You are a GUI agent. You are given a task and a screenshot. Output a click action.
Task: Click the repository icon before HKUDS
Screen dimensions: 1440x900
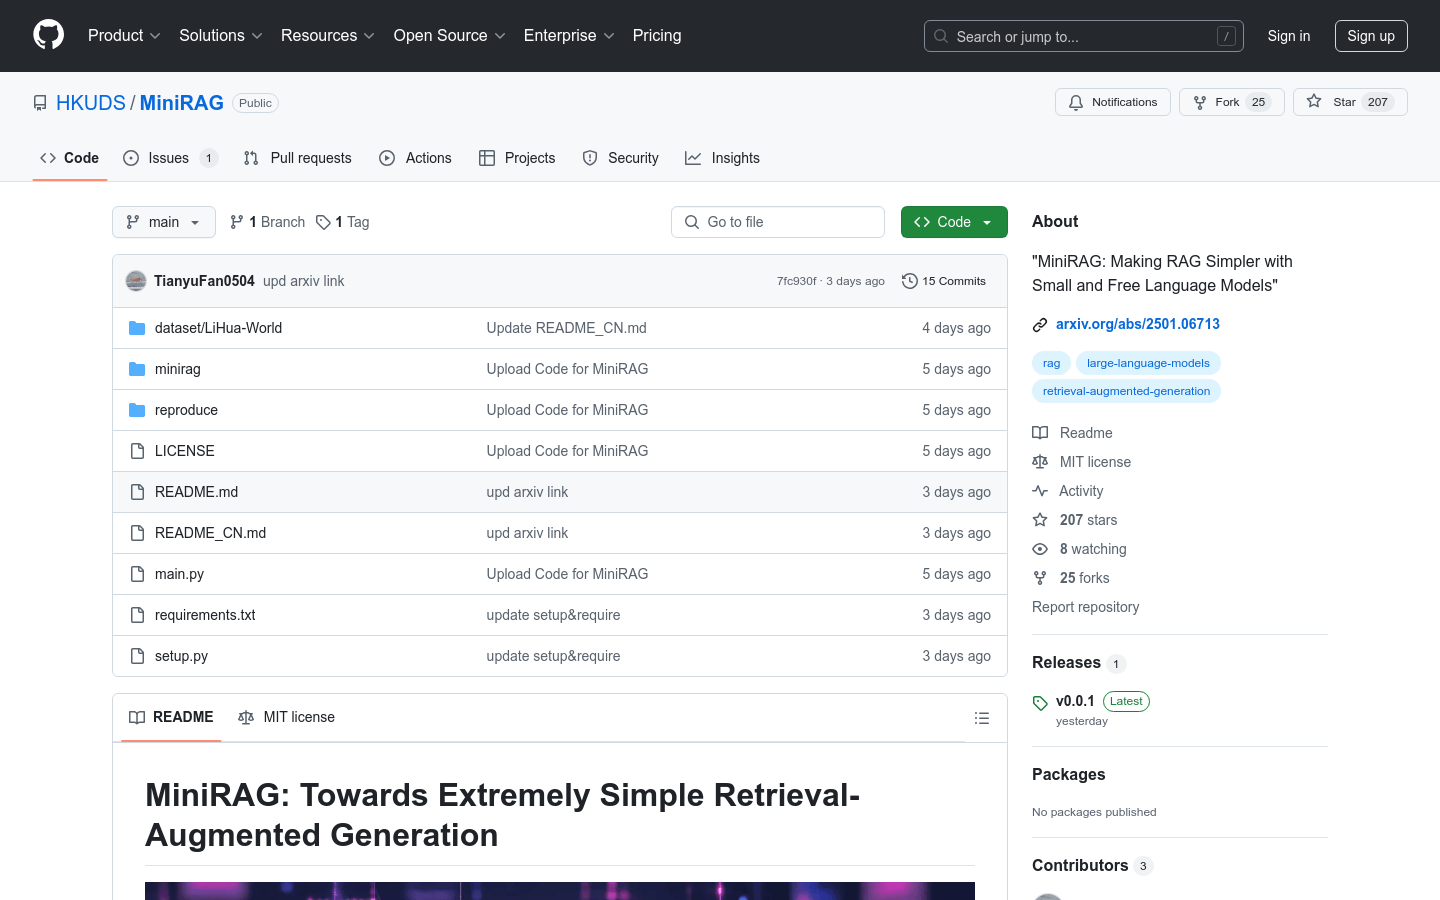pos(40,103)
